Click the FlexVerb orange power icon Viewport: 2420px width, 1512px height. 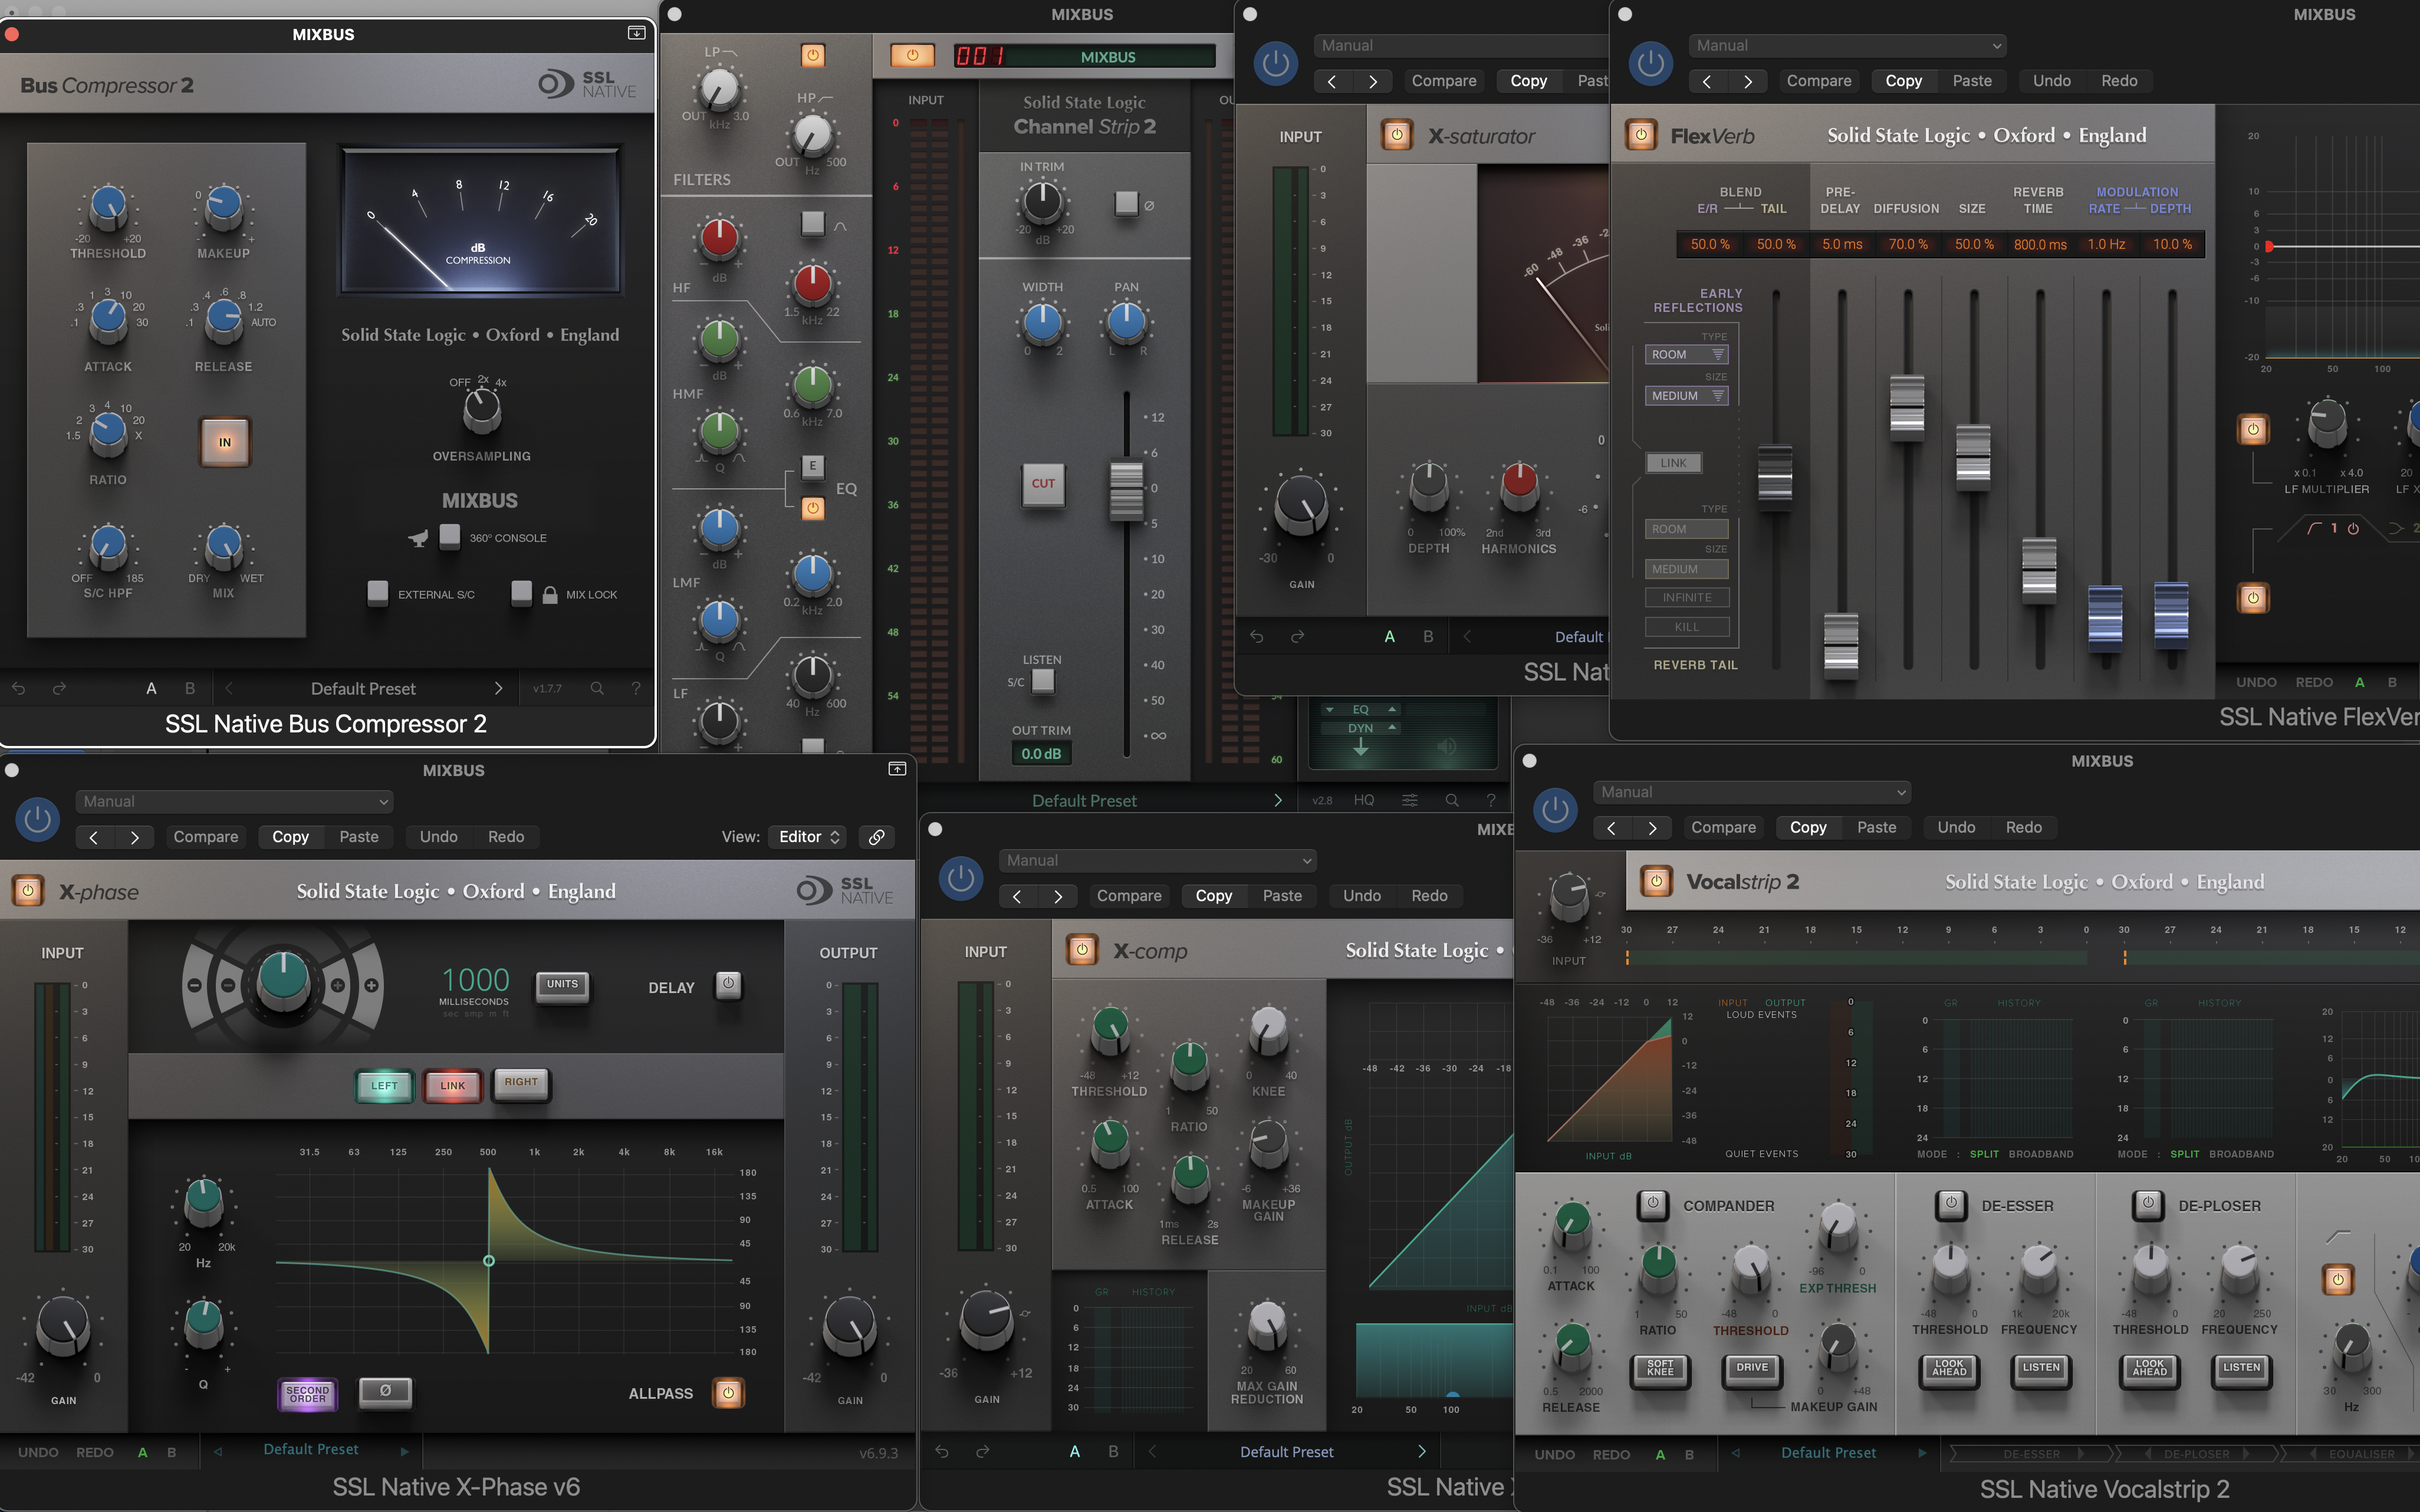[x=1640, y=135]
